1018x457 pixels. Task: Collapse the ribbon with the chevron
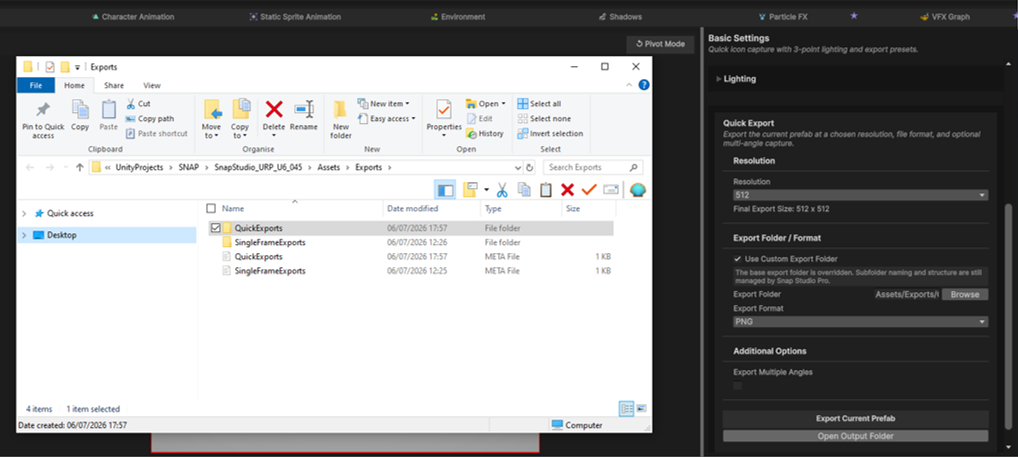629,85
